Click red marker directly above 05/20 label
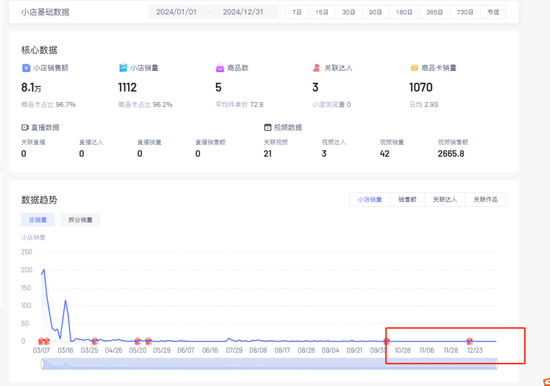The width and height of the screenshot is (550, 386). click(x=138, y=341)
